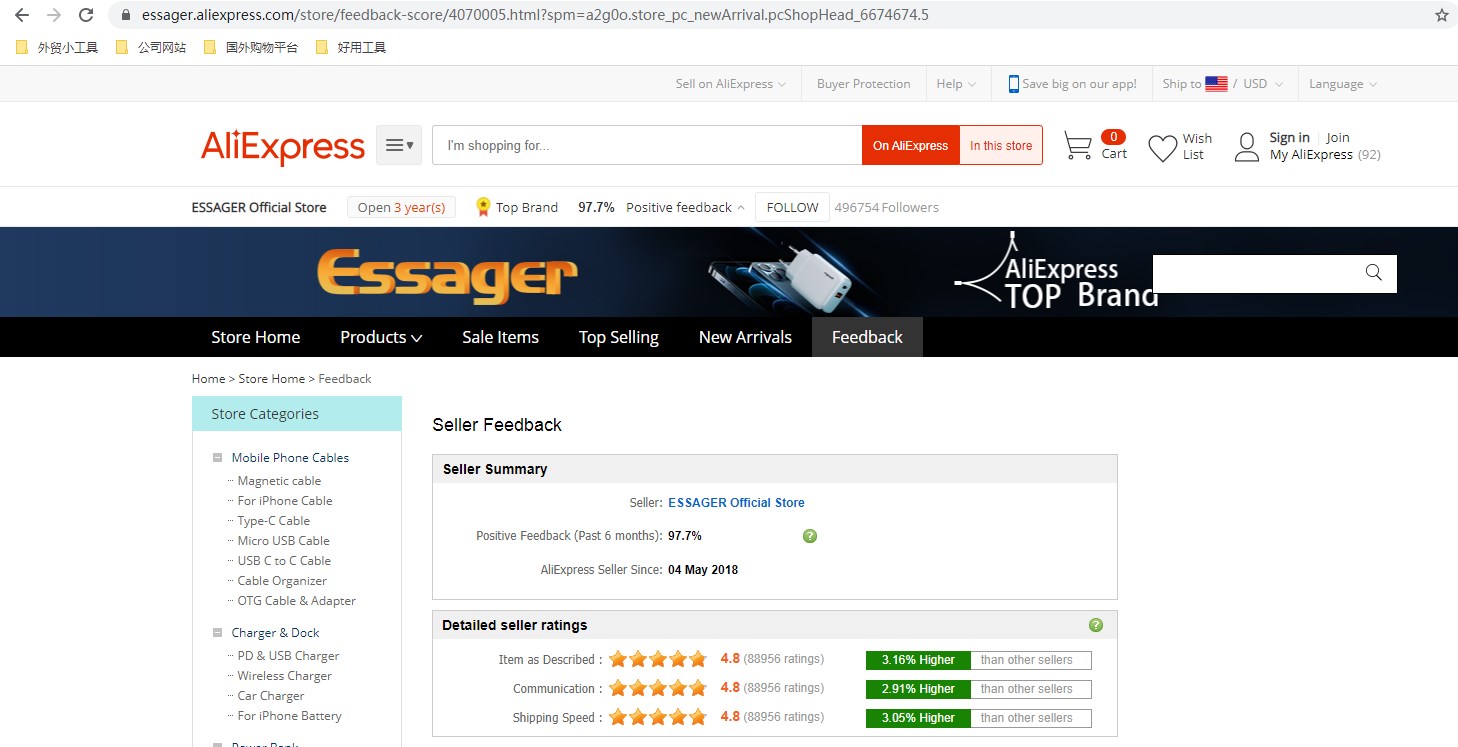
Task: Click the FOLLOW button
Action: (x=792, y=208)
